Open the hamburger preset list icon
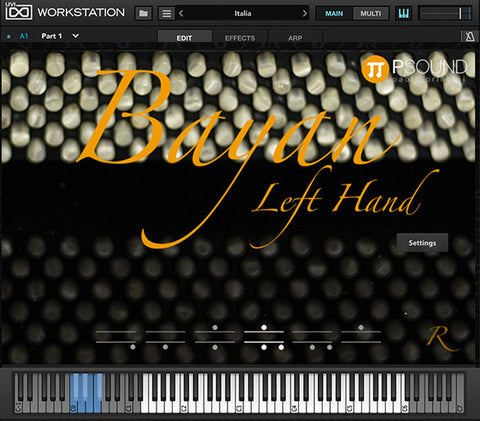Viewport: 480px width, 421px height. tap(167, 13)
